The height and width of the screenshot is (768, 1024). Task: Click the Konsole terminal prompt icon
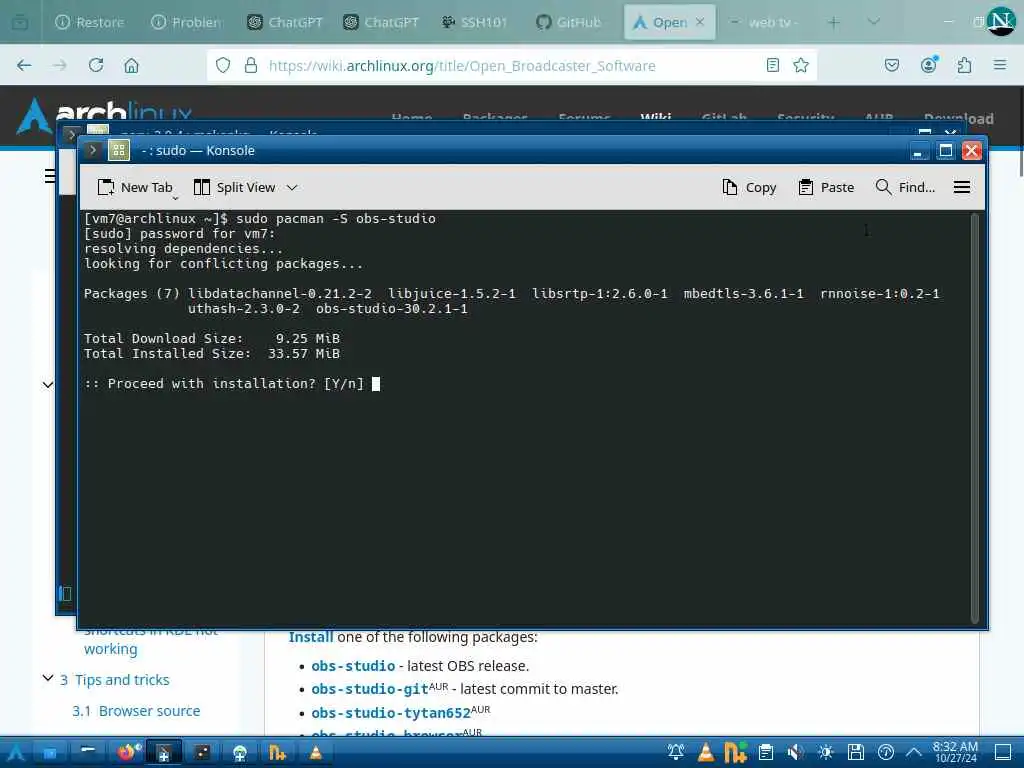pos(93,150)
